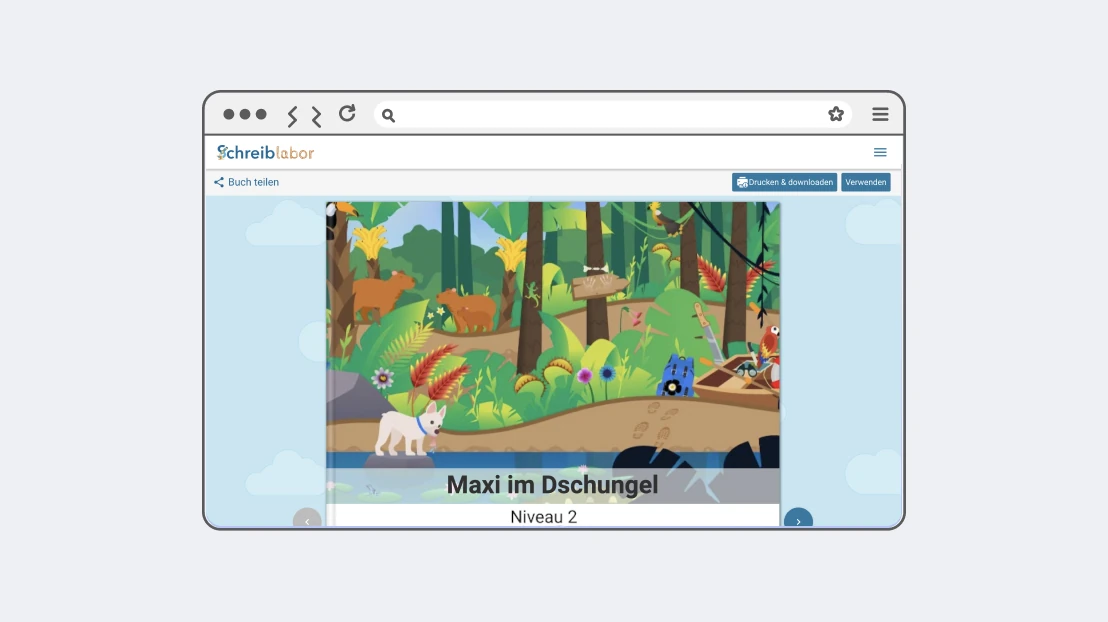This screenshot has height=622, width=1108.
Task: Click the Maxi im Dschungel title
Action: (553, 485)
